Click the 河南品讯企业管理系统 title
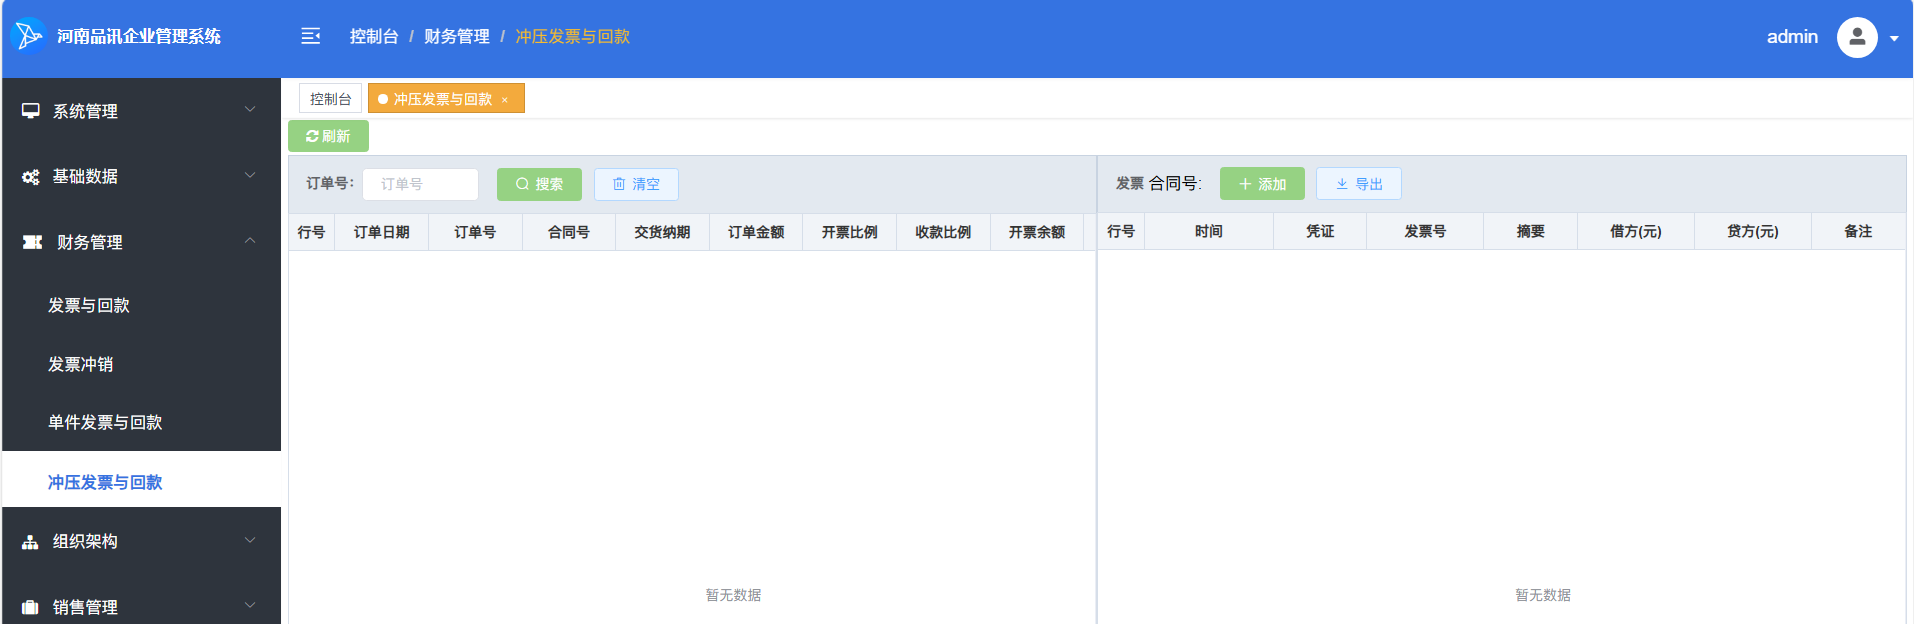Image resolution: width=1914 pixels, height=624 pixels. coord(139,36)
